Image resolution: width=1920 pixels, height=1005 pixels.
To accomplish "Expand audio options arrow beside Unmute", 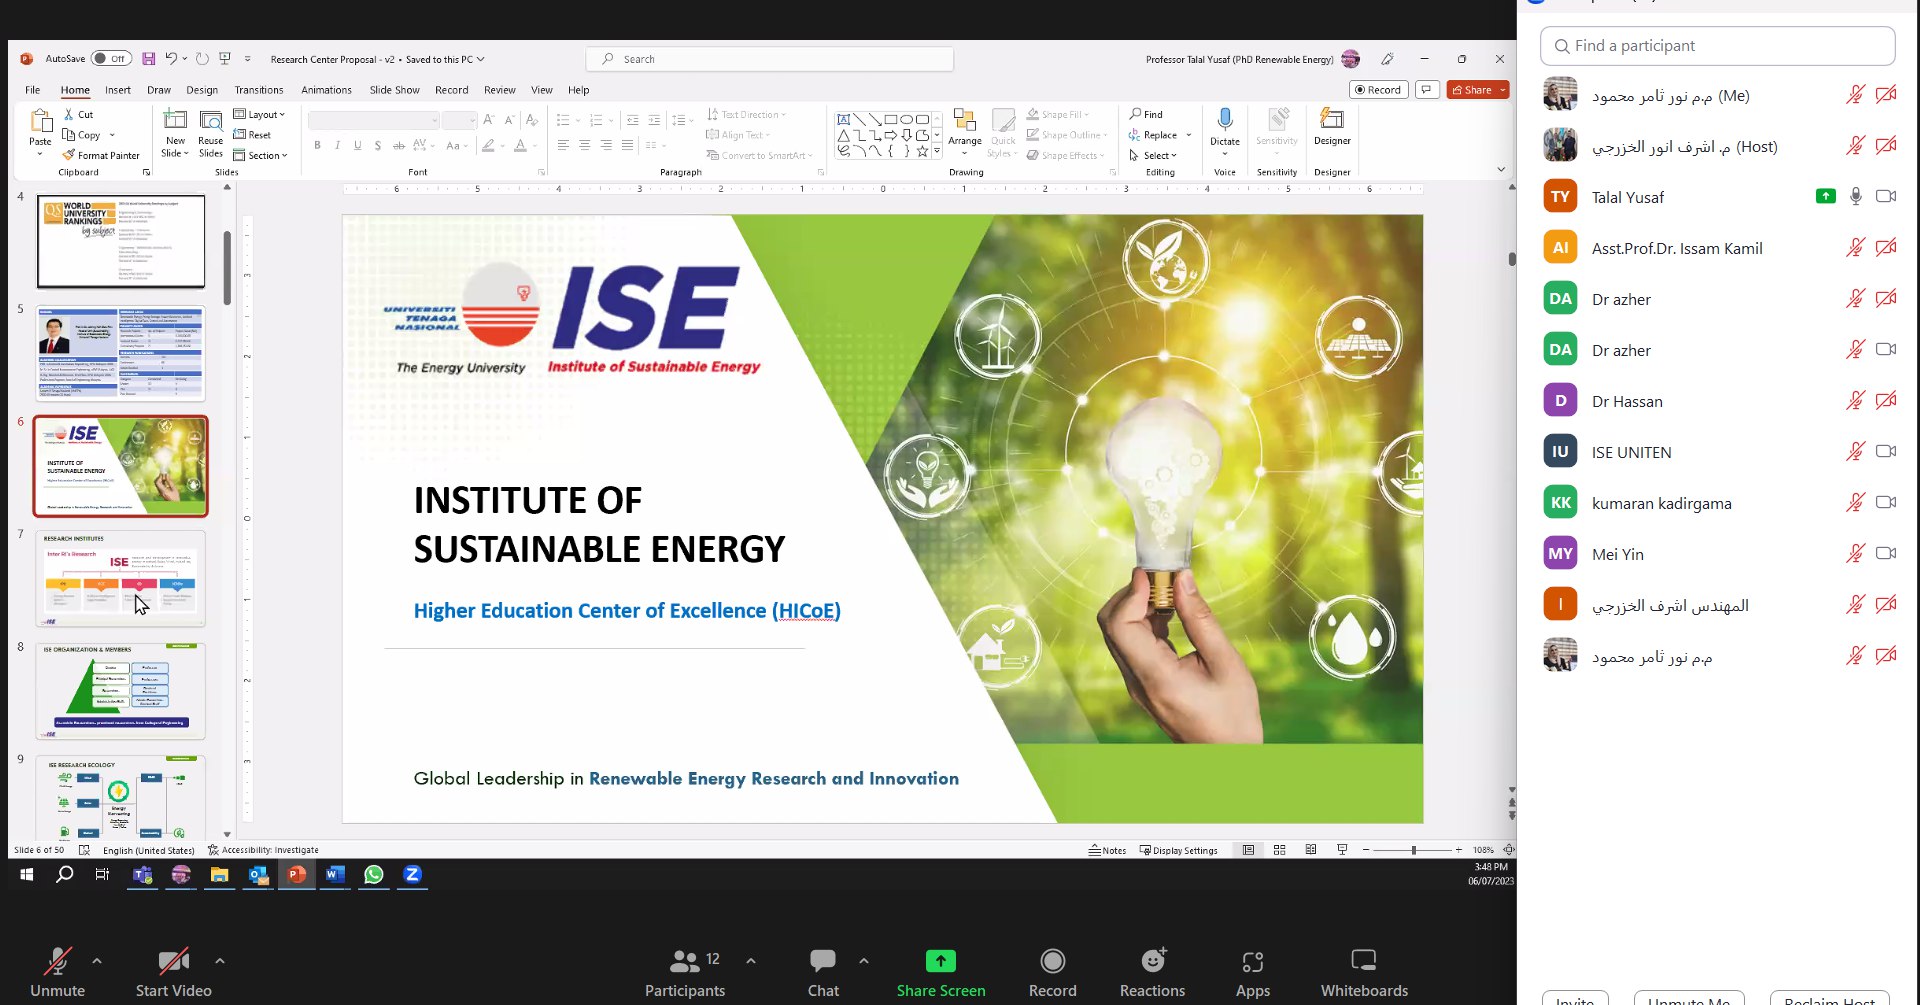I will [97, 960].
